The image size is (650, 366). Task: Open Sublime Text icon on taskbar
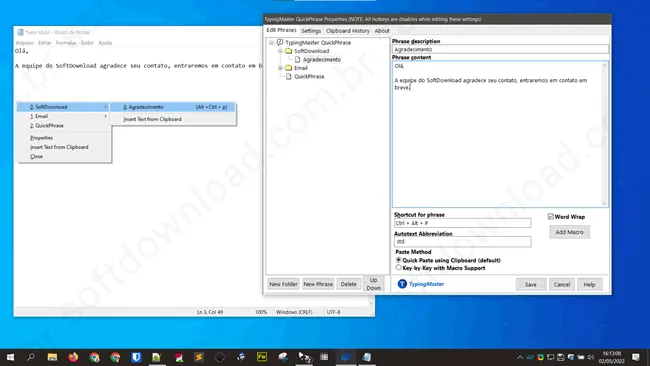click(x=199, y=357)
